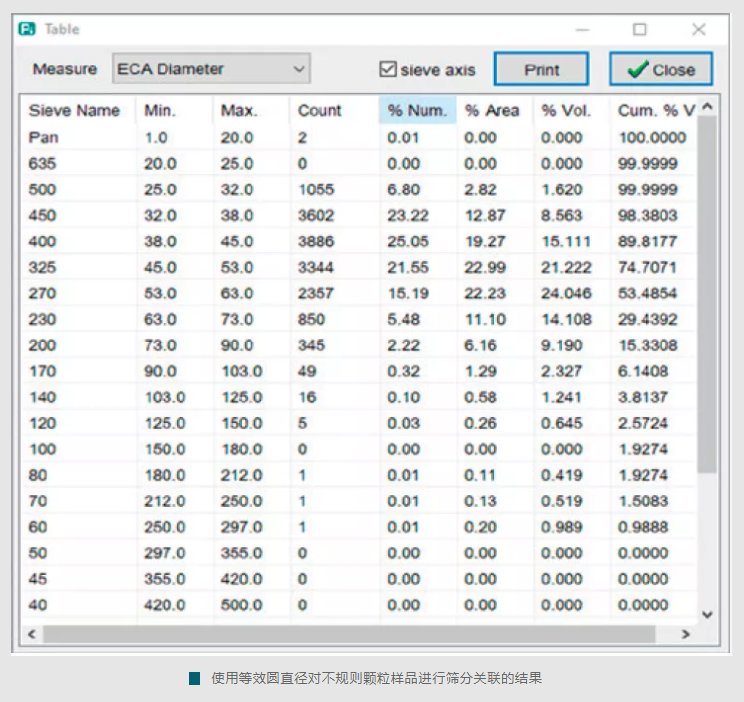Click the vertical scrollbar thumb

coord(708,290)
